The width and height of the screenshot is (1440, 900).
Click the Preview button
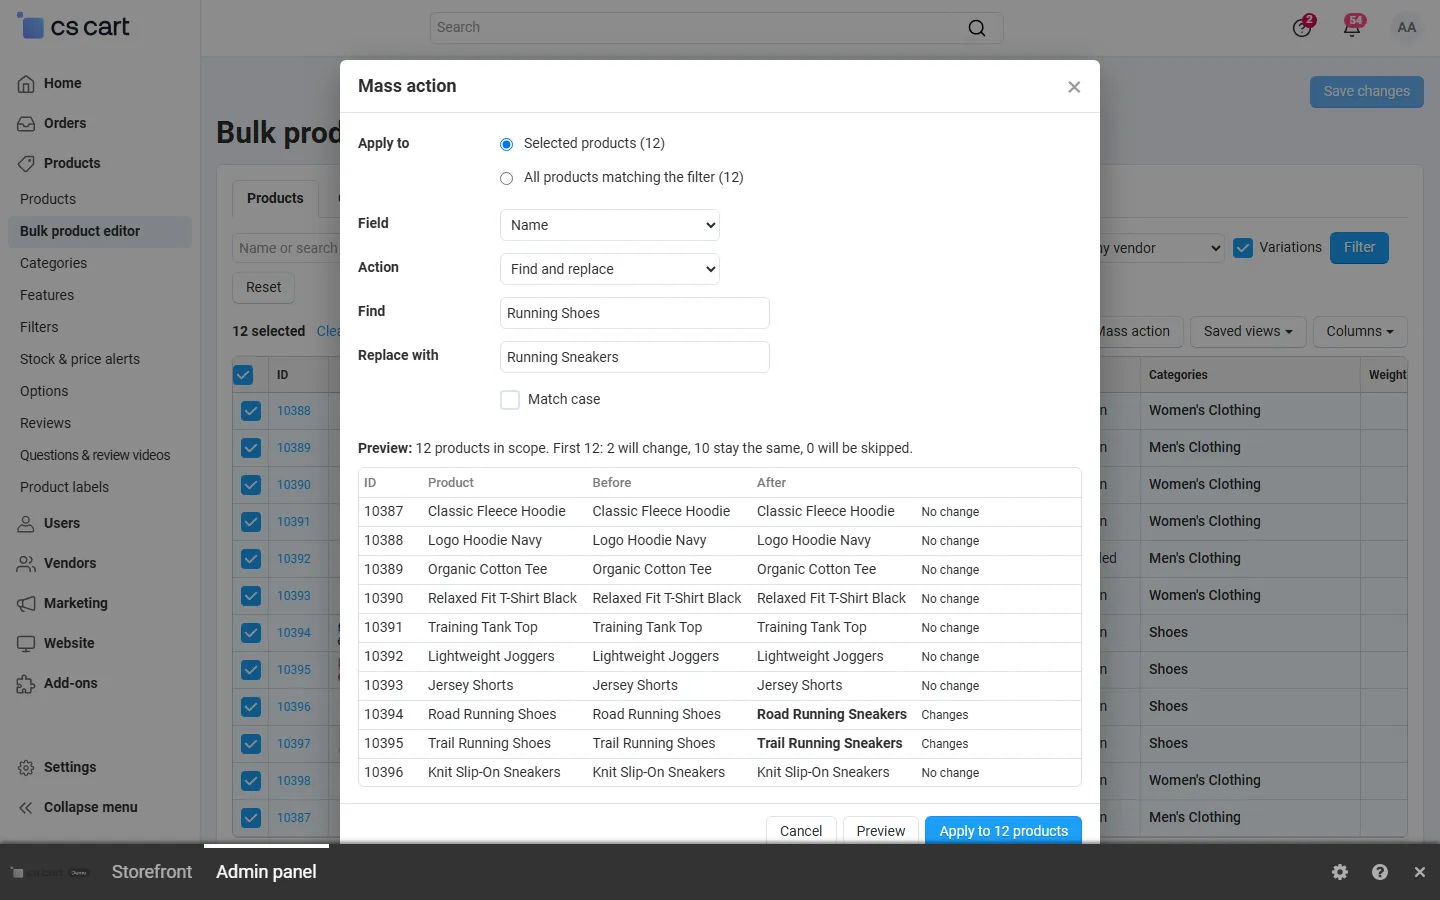[x=881, y=830]
